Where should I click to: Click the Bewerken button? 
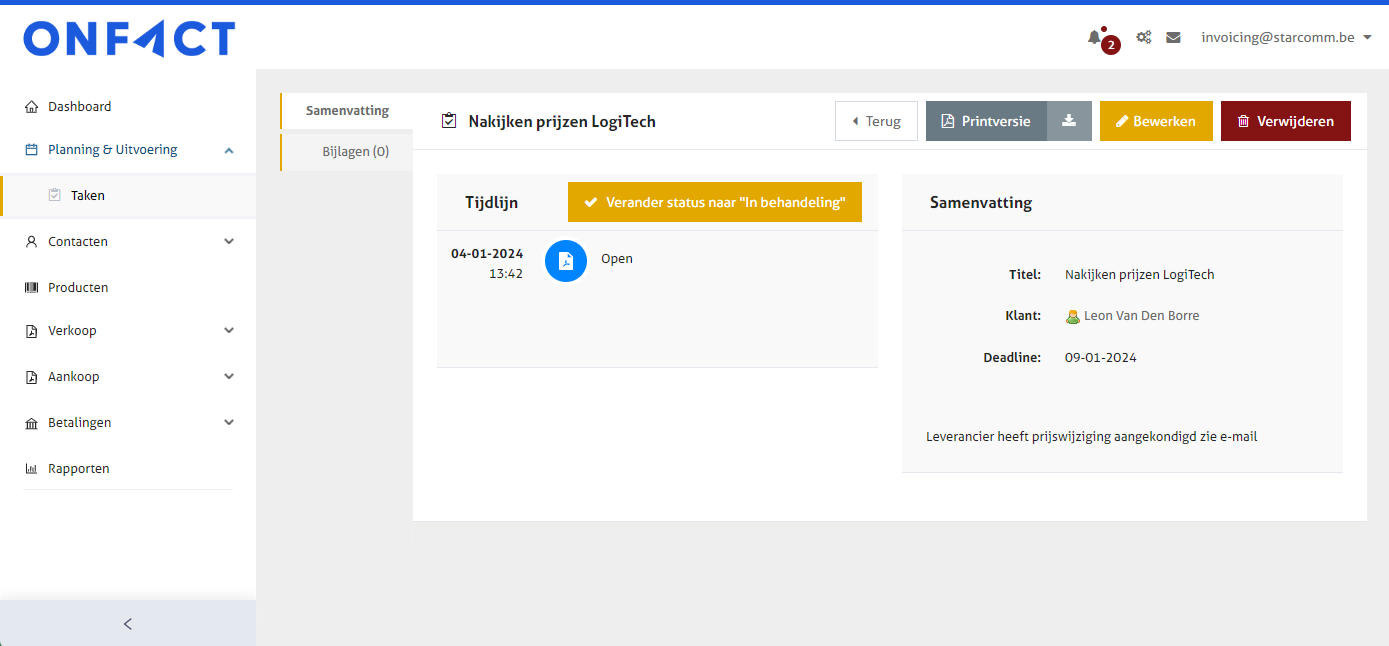(x=1155, y=121)
